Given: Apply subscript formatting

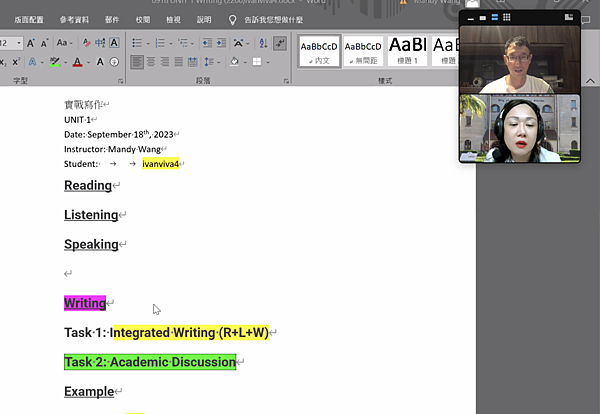Looking at the screenshot, I should pos(3,62).
